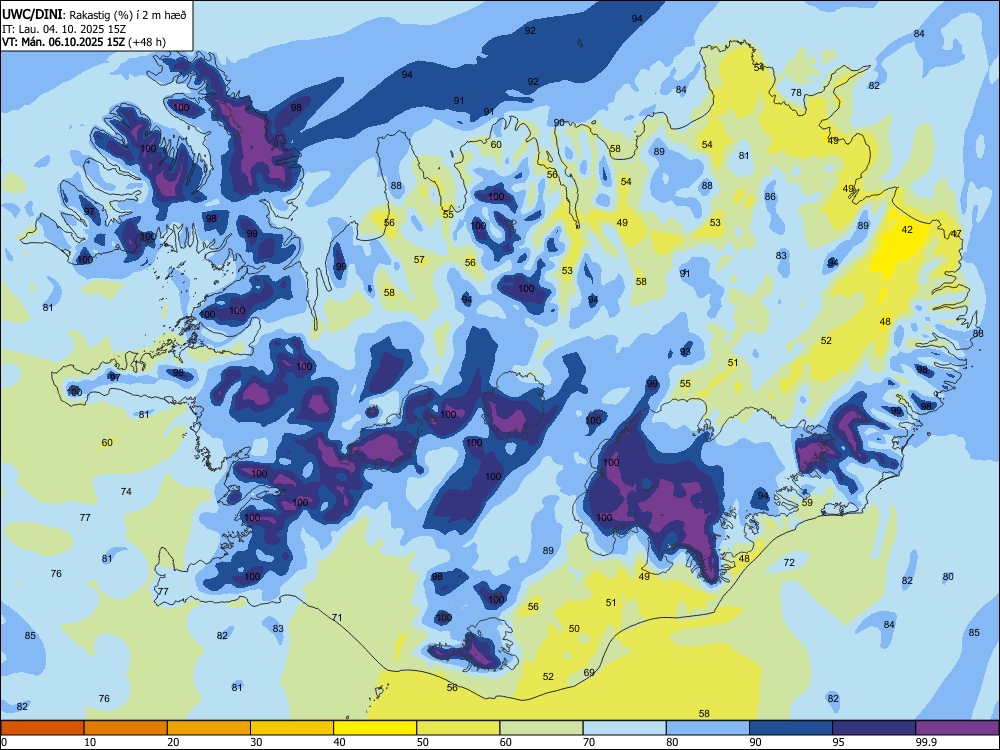Click the "10" legend tick label
The image size is (1000, 750).
pos(90,742)
